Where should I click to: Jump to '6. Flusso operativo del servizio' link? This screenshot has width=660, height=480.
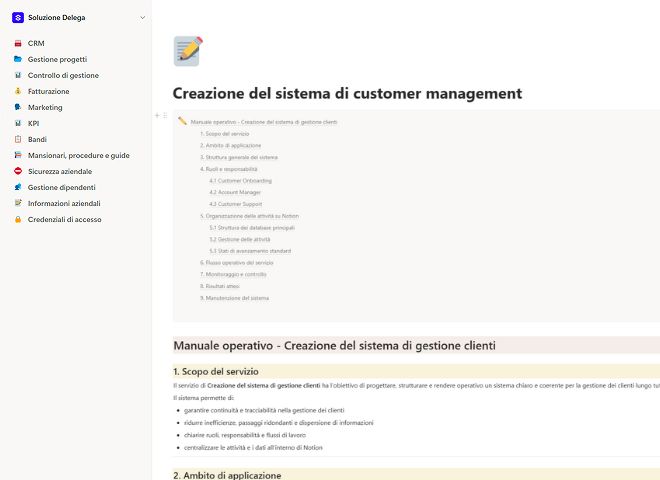coord(237,263)
